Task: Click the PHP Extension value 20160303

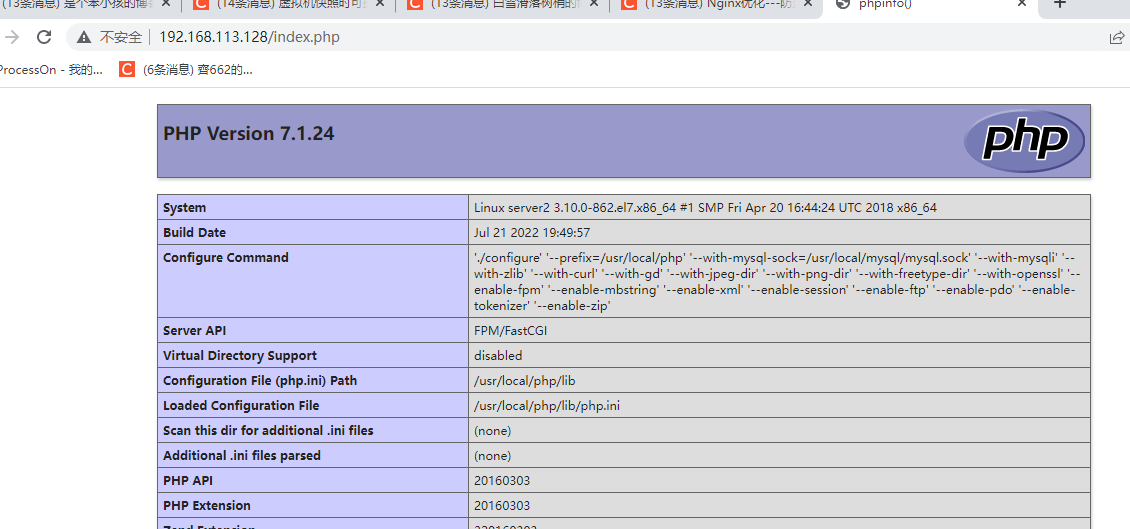Action: point(502,505)
